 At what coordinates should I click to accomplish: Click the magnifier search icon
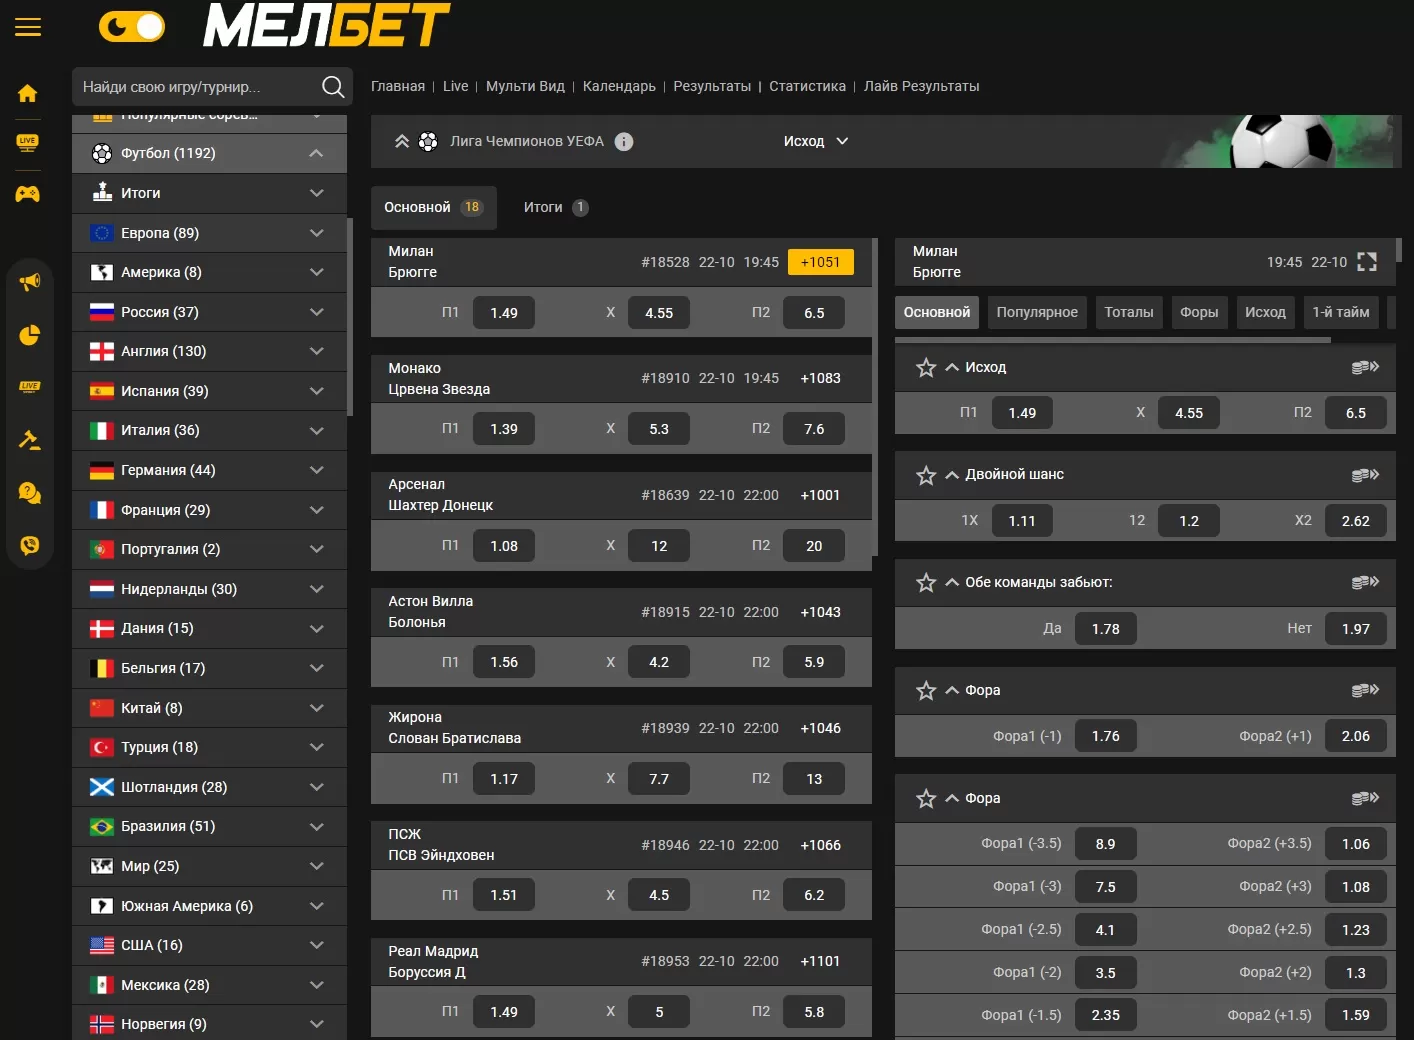pos(333,88)
